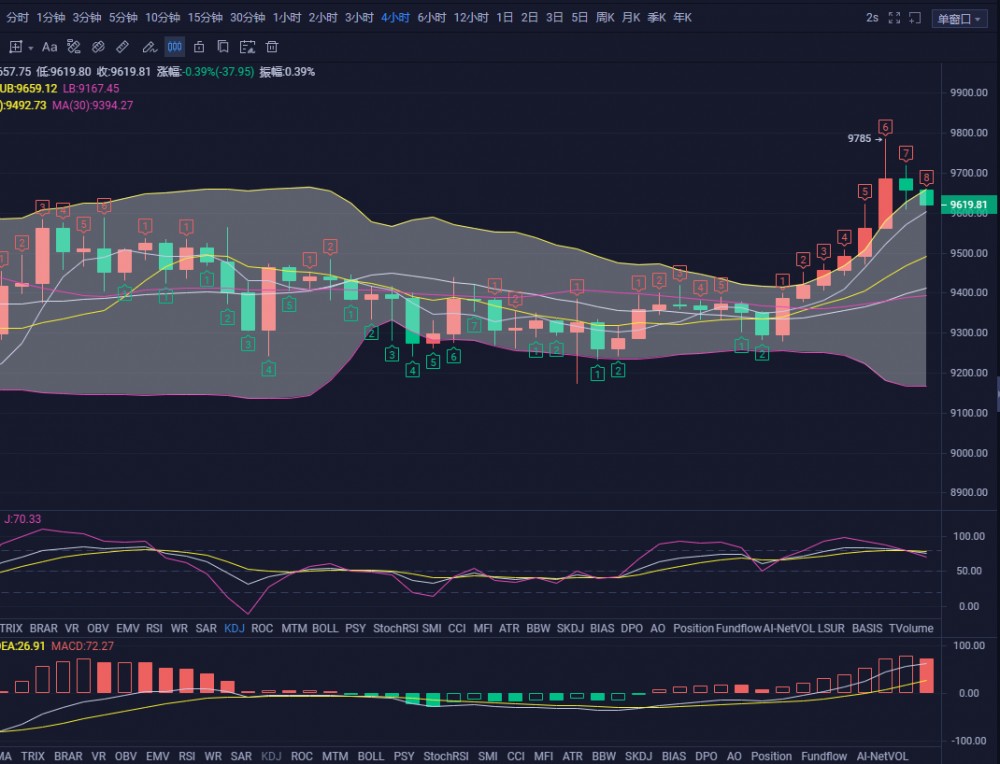Expand the arrow next to crosshair tool
This screenshot has width=1000, height=764.
click(30, 48)
